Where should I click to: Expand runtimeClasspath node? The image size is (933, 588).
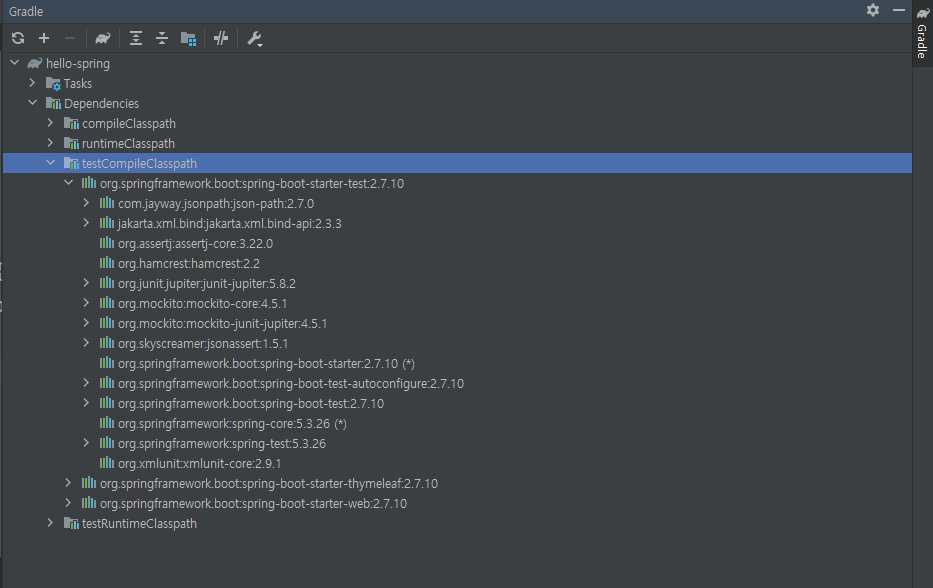[x=51, y=143]
